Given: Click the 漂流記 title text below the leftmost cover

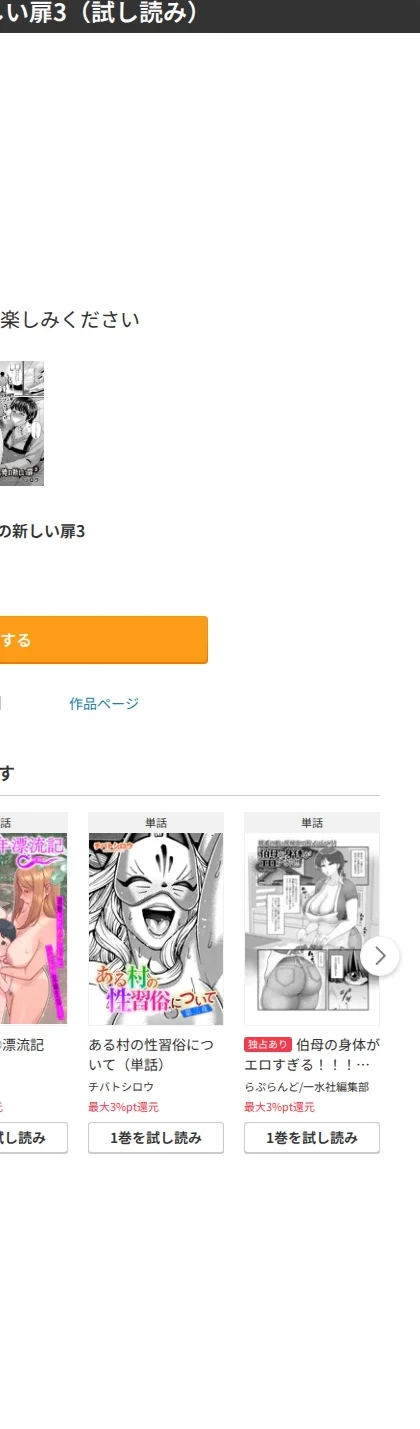Looking at the screenshot, I should (x=22, y=1045).
